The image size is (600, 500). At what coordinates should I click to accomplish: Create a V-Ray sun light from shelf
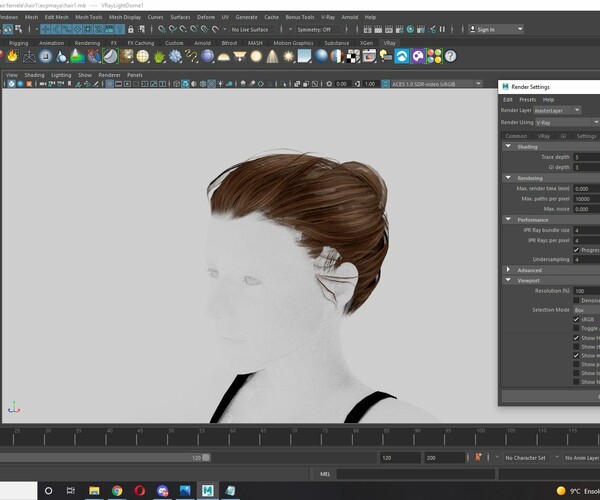pyautogui.click(x=289, y=56)
